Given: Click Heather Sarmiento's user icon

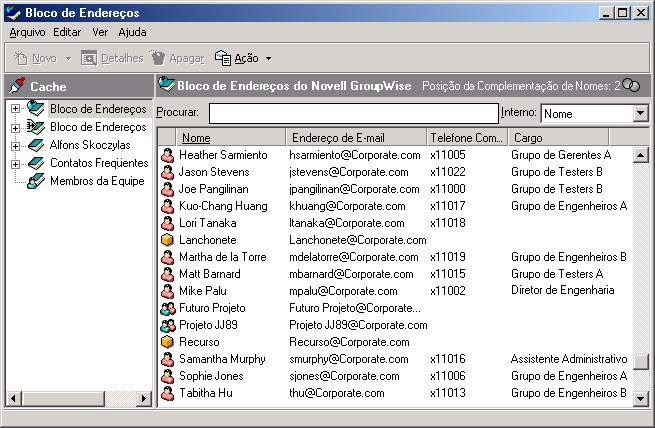Looking at the screenshot, I should (168, 155).
